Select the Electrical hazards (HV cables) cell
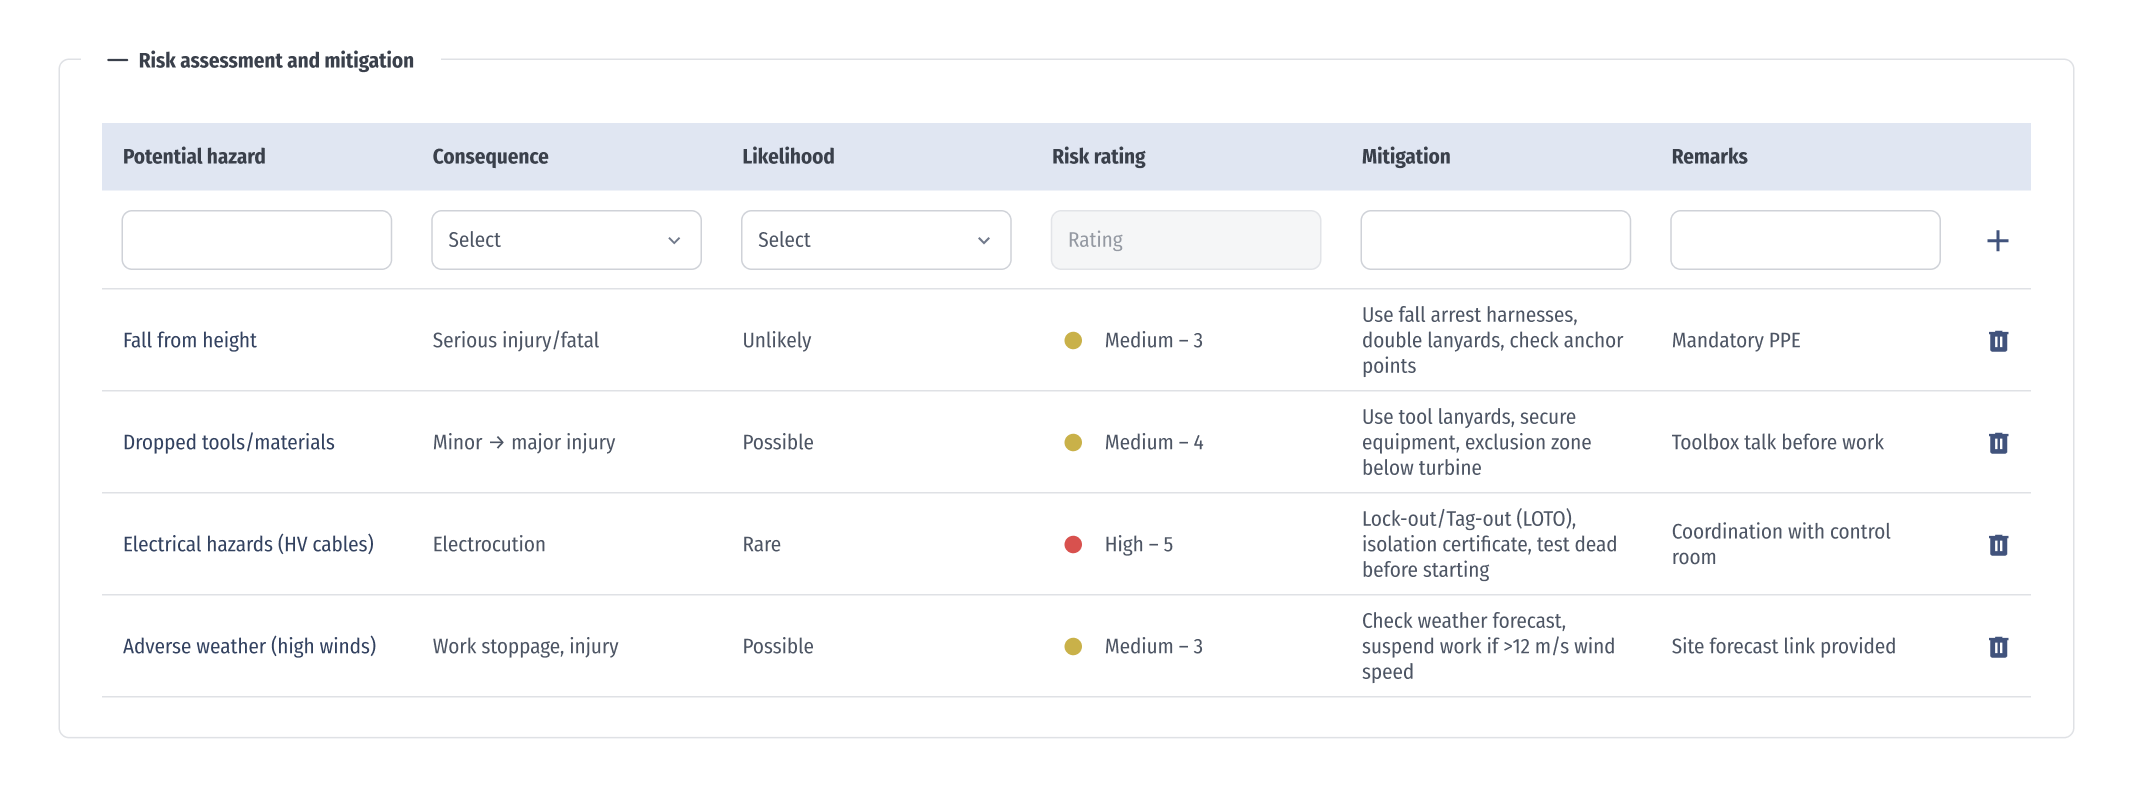This screenshot has width=2133, height=797. pos(248,545)
